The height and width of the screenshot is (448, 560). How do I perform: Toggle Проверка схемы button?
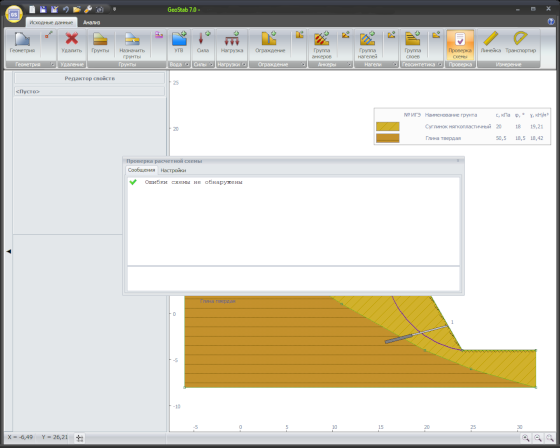click(x=460, y=45)
